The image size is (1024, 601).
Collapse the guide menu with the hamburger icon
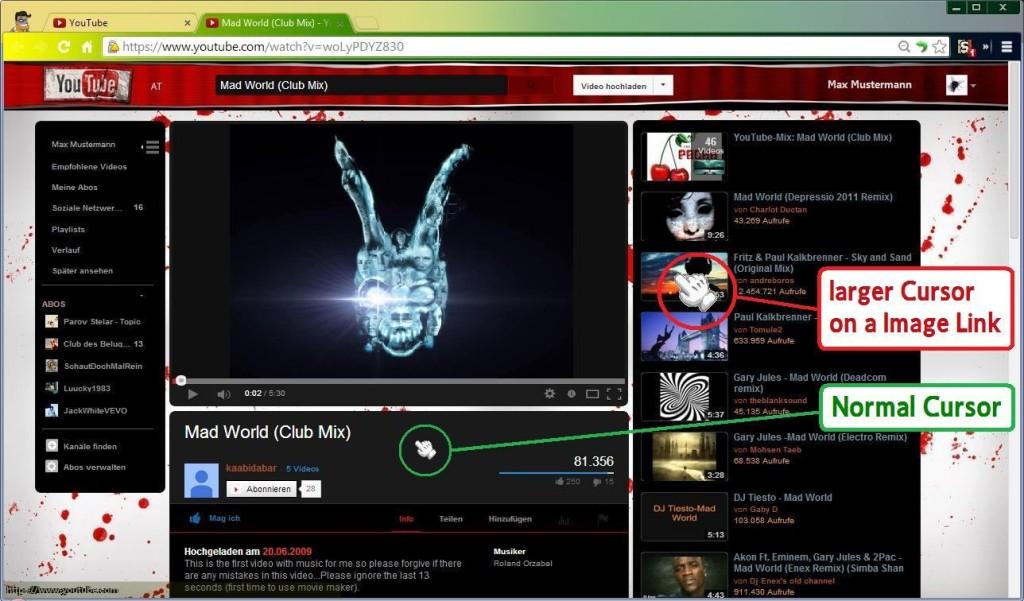tap(153, 145)
